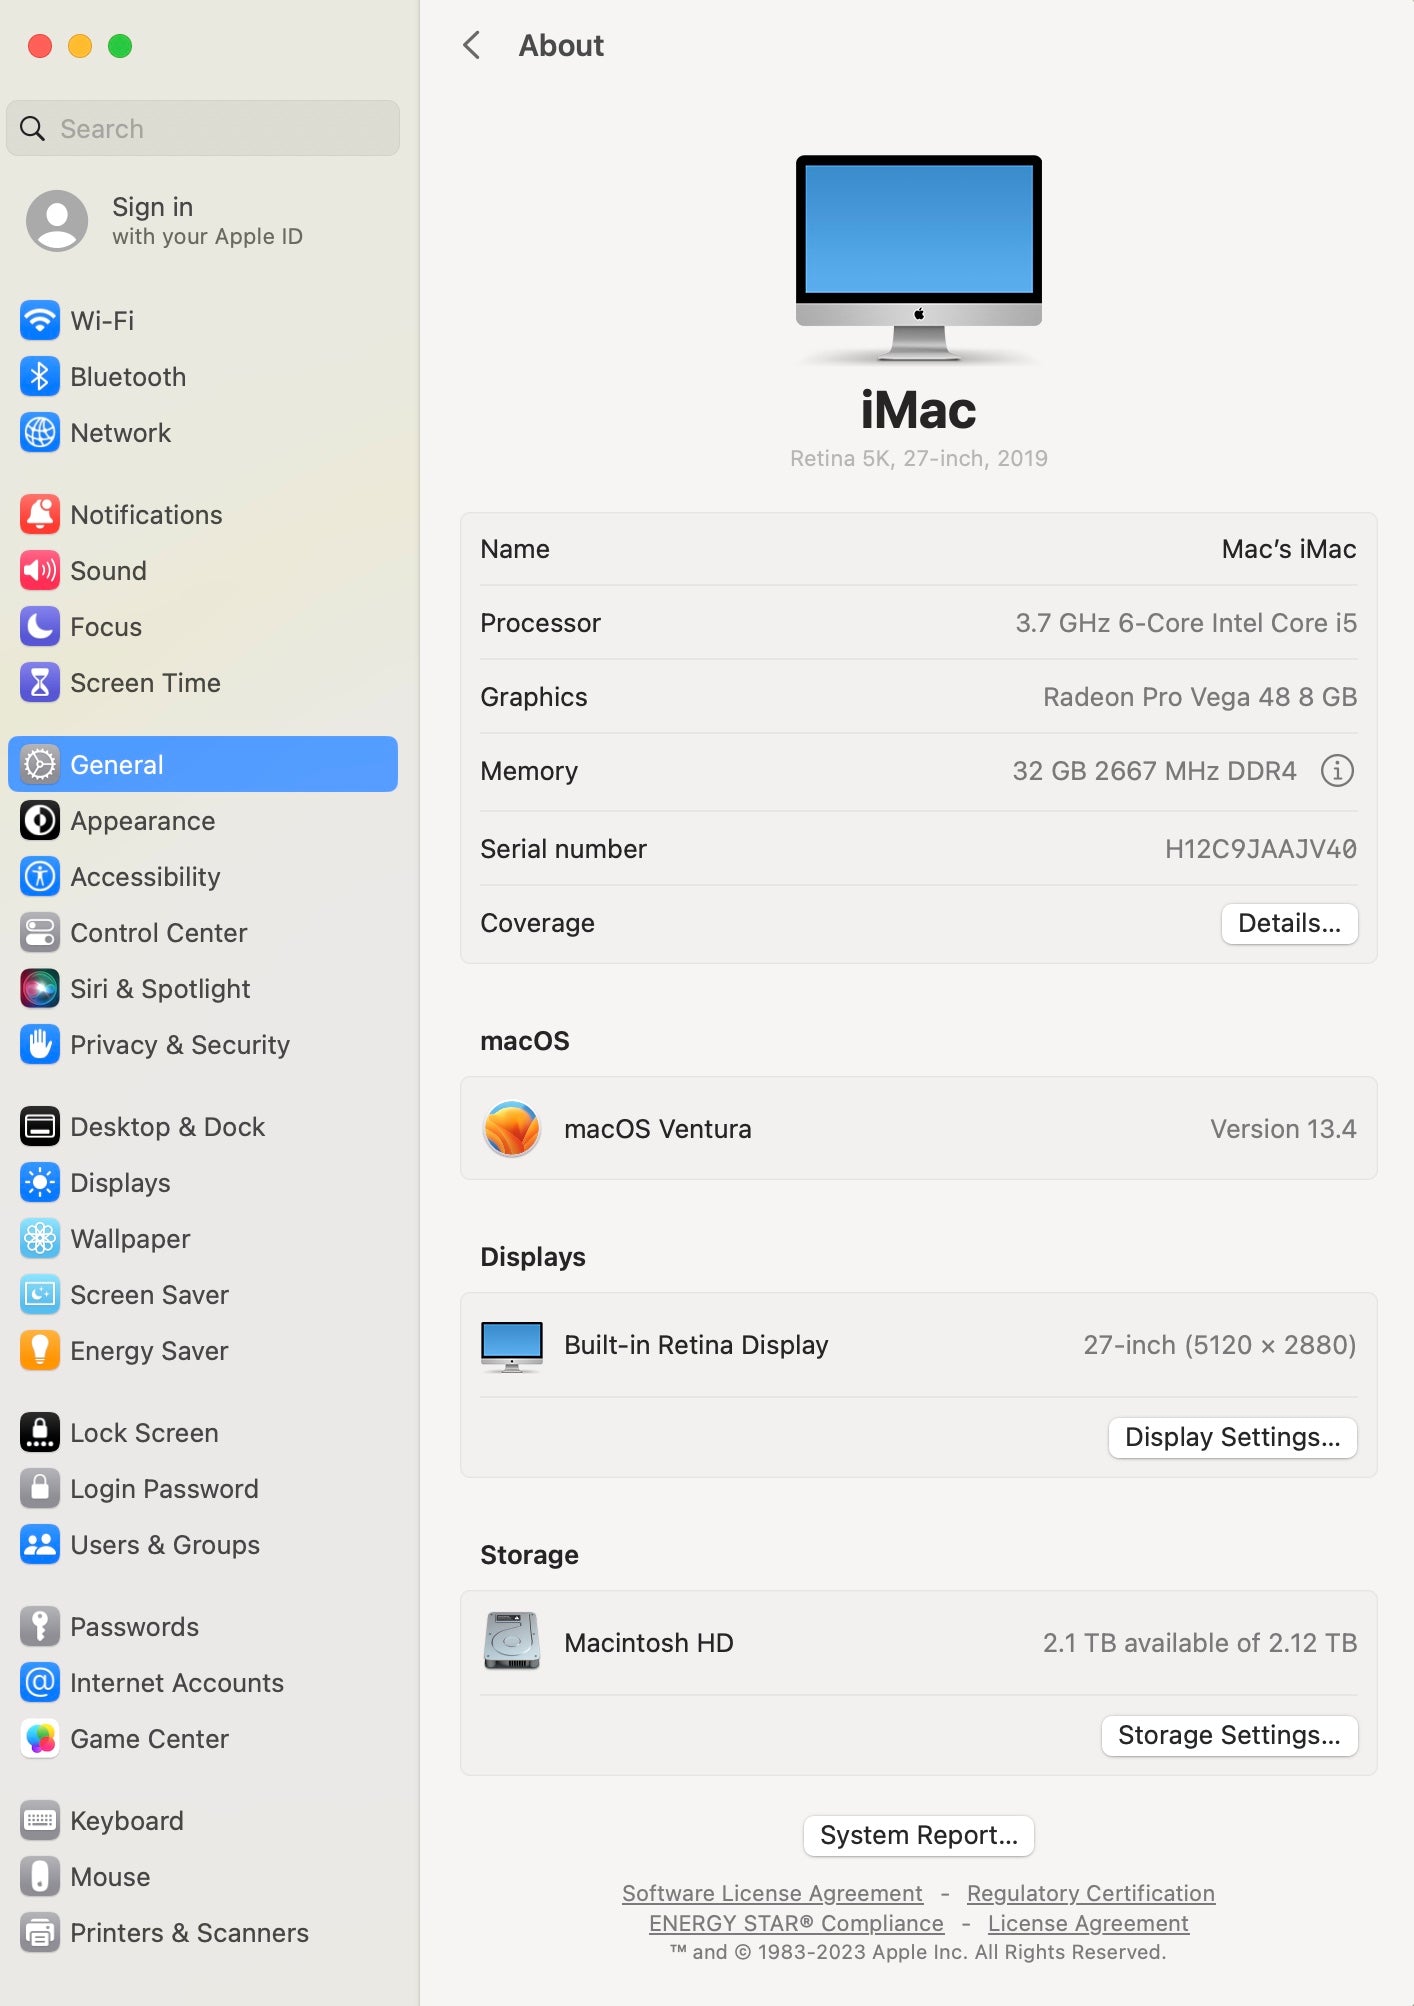Click Radeon Pro Vega 48 8 GB value

click(x=1200, y=697)
